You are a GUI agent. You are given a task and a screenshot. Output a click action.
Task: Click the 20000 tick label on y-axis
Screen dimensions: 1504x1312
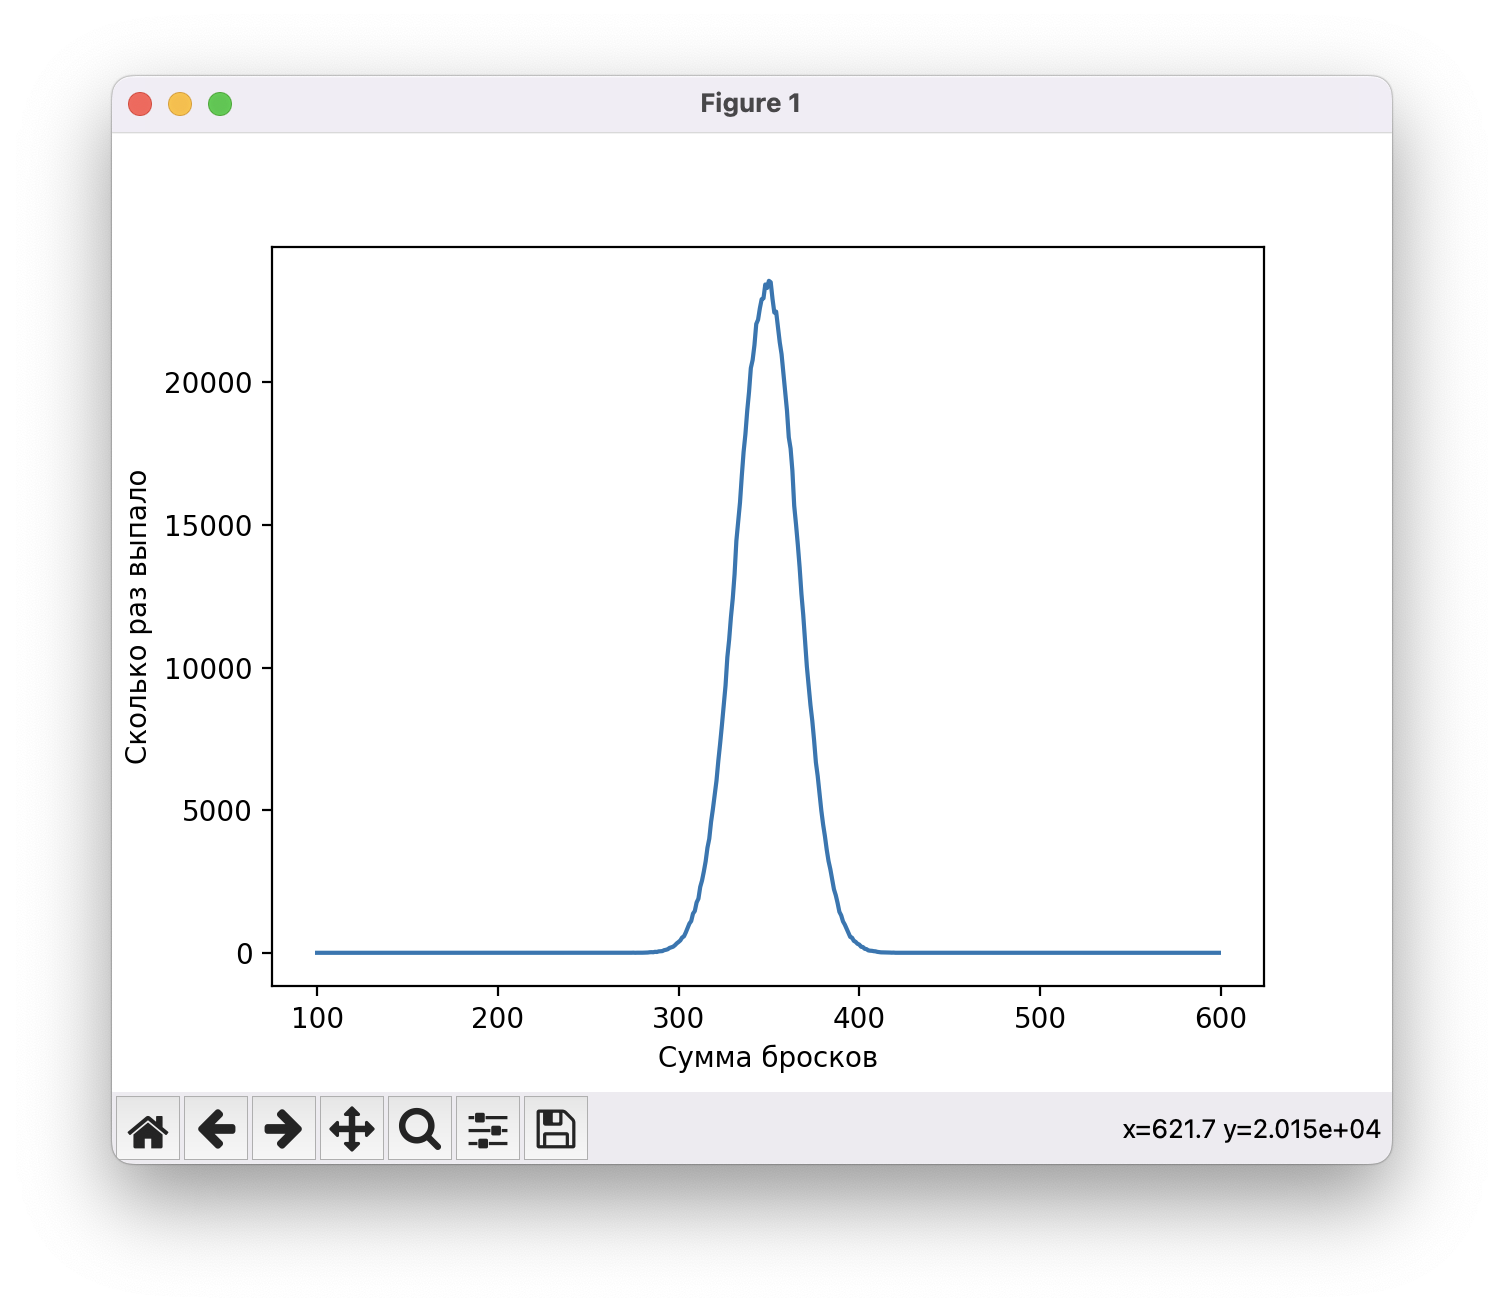point(208,383)
